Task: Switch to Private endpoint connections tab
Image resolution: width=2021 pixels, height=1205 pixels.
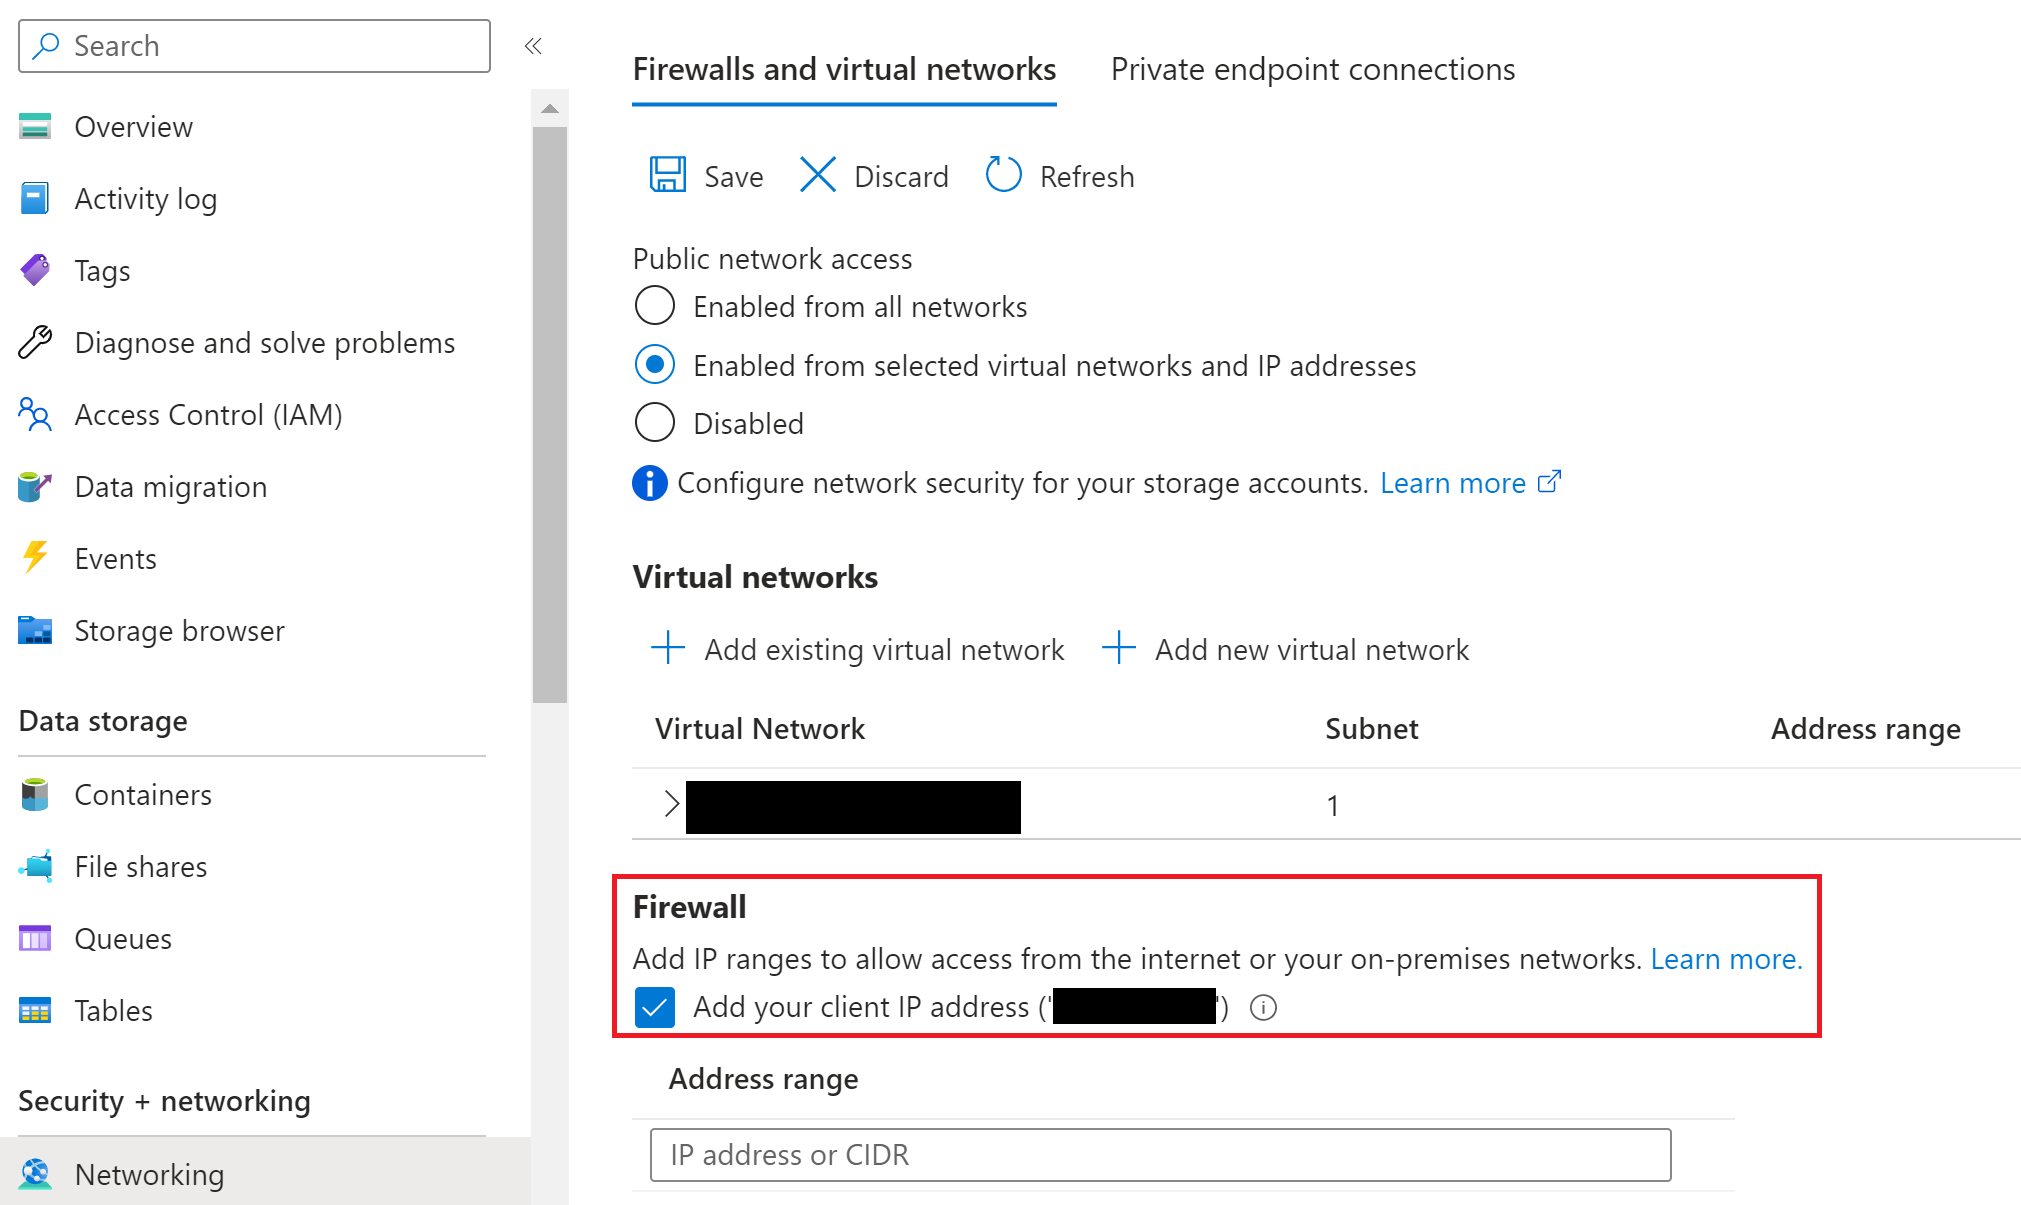Action: (x=1312, y=69)
